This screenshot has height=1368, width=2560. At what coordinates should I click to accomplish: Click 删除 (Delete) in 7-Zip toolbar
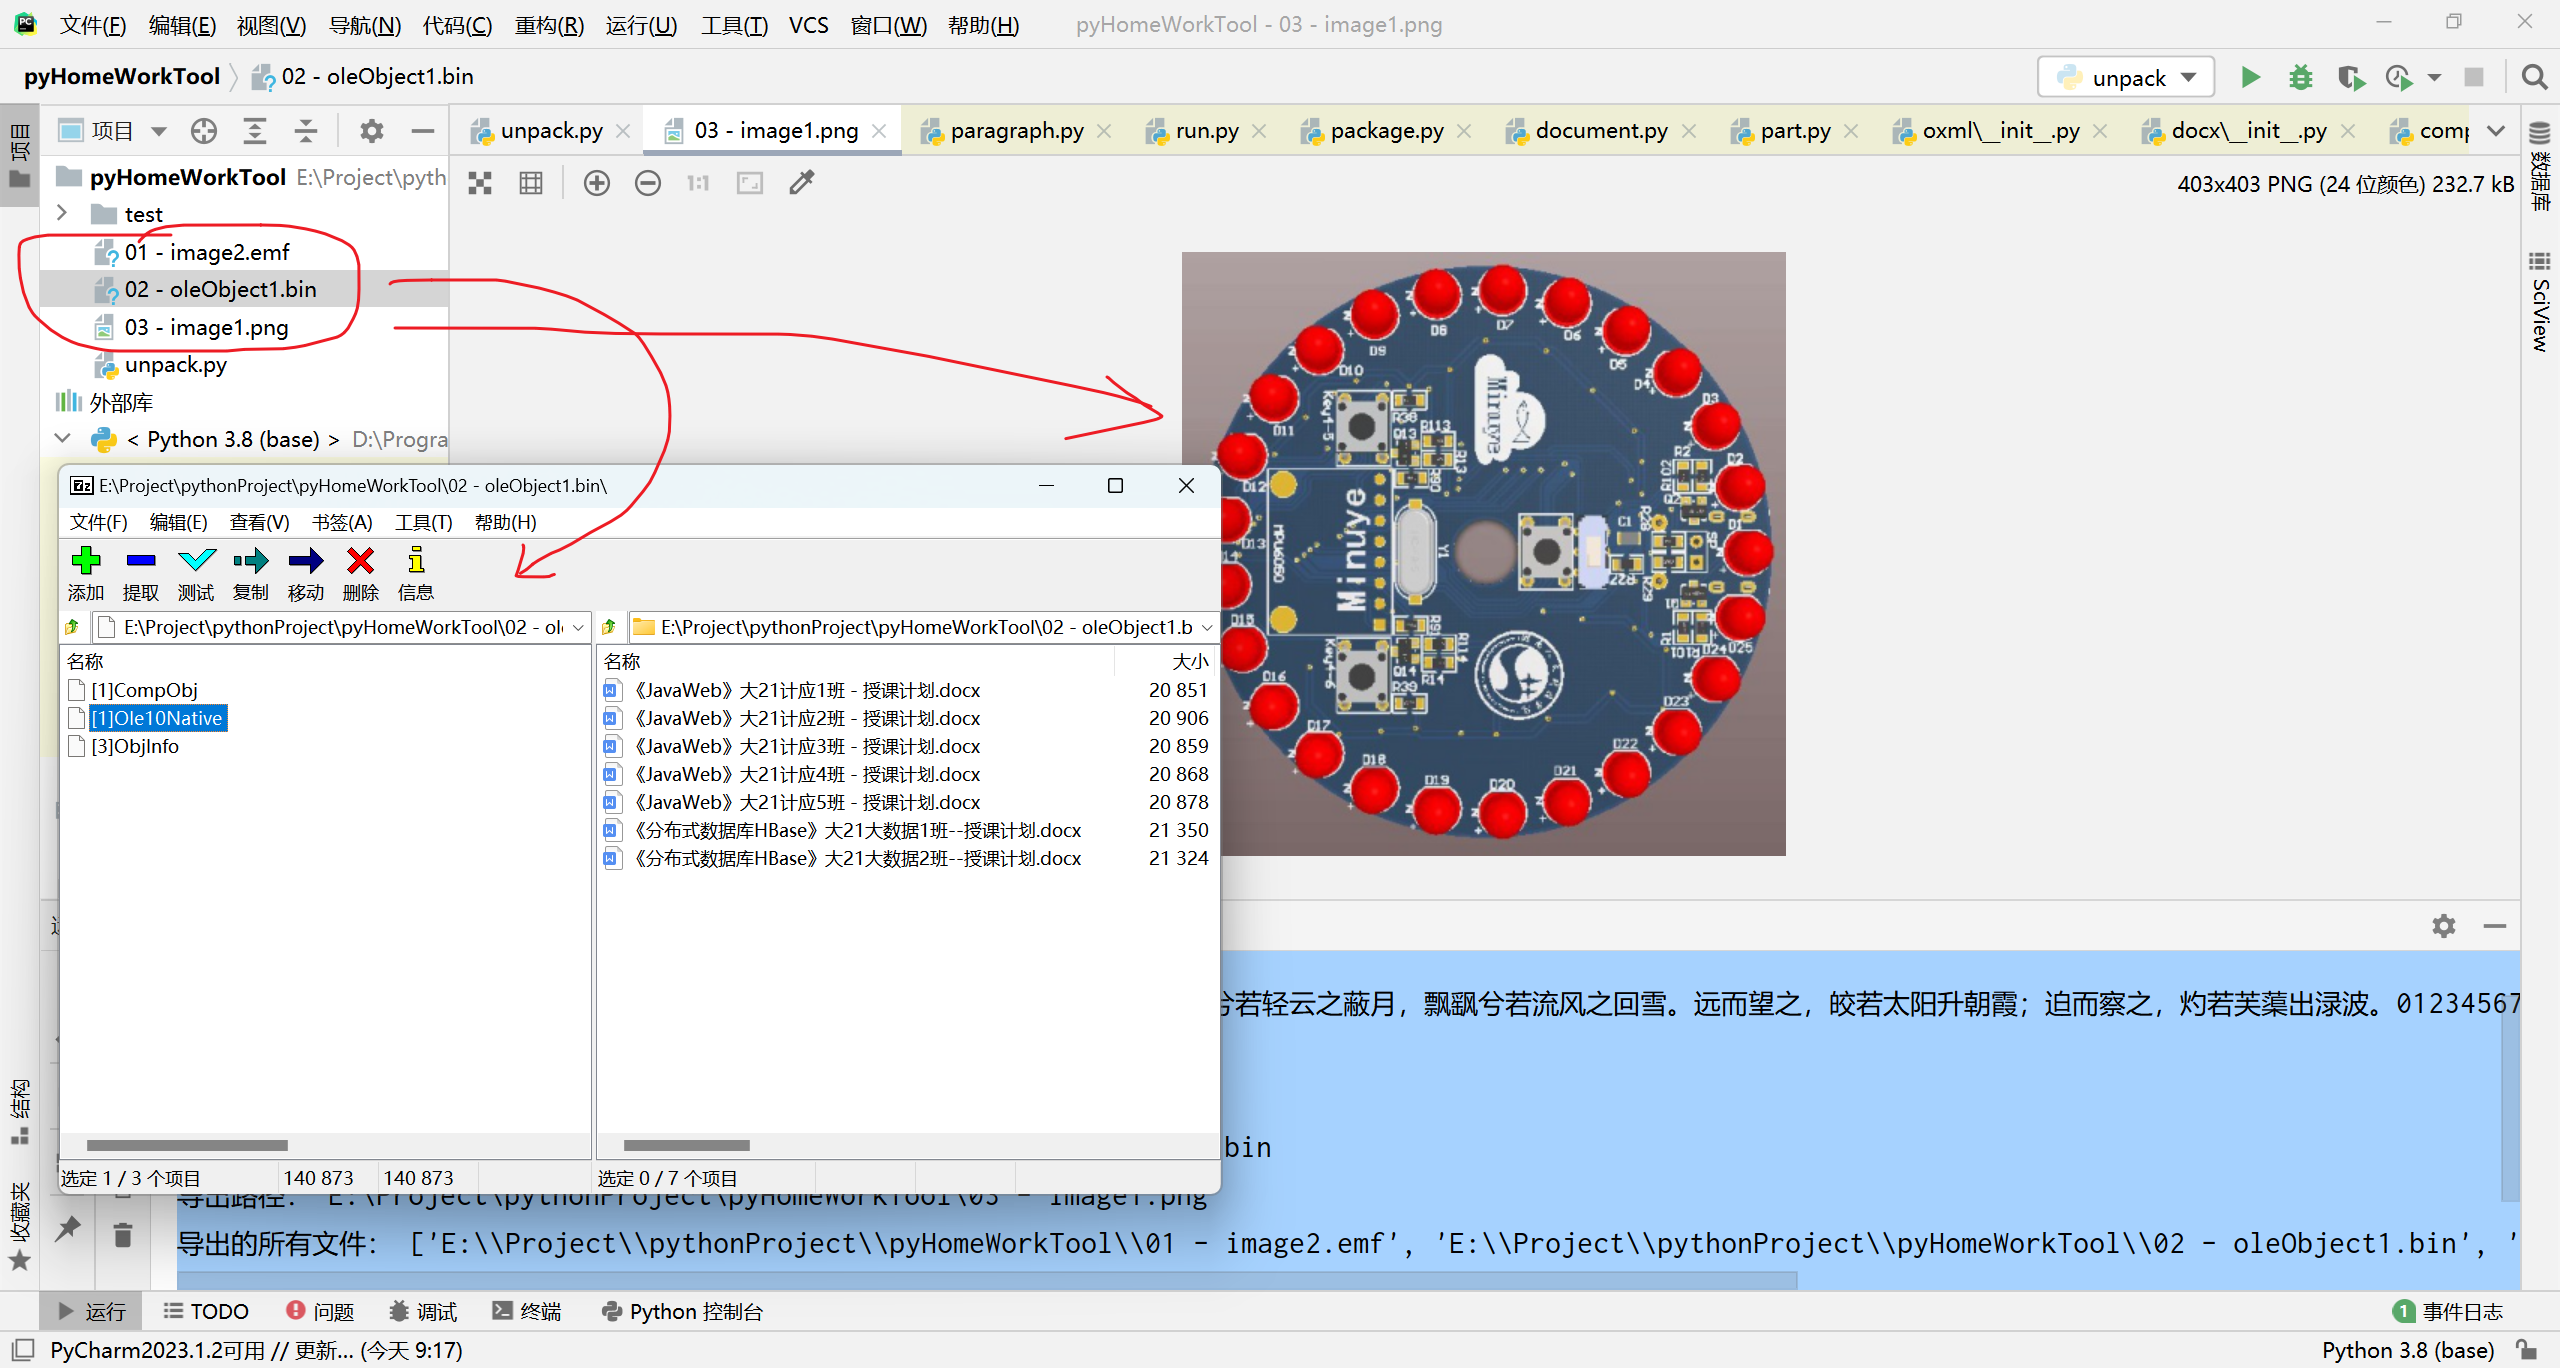point(361,574)
